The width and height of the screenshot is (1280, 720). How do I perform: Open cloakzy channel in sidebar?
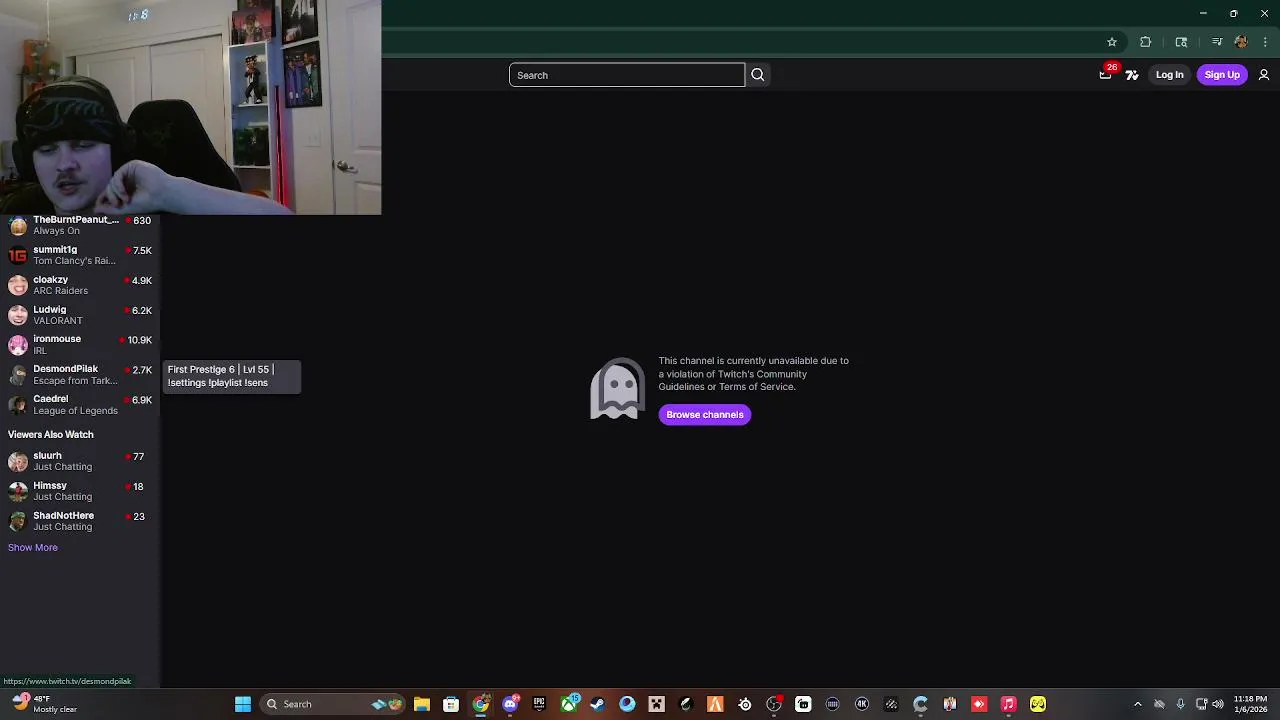point(80,285)
